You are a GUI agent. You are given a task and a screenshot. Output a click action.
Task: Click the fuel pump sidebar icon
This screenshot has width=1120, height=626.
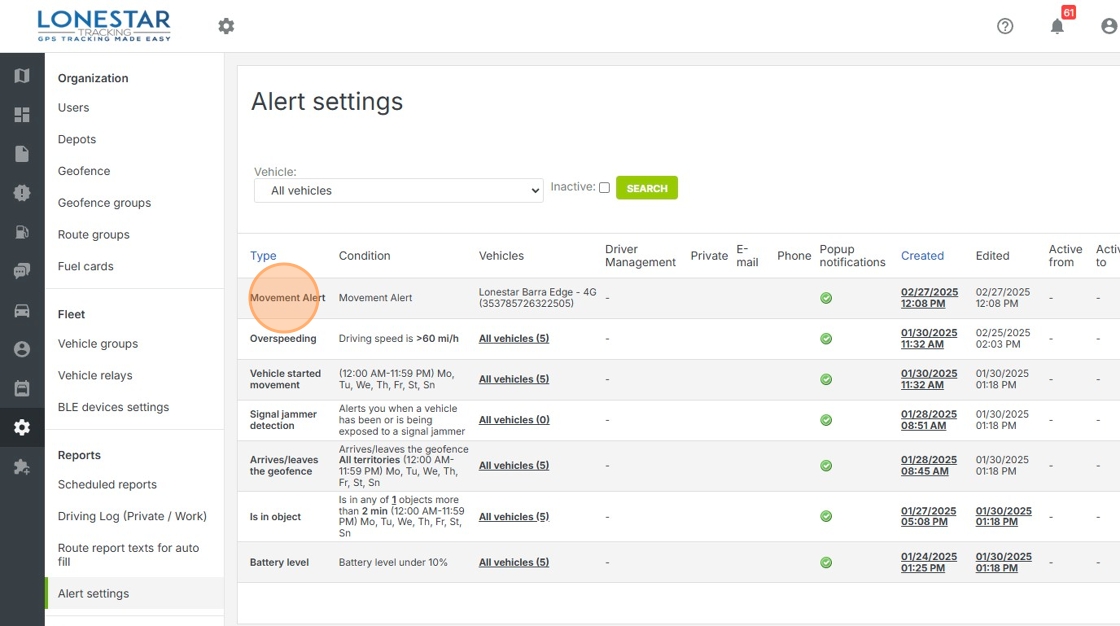click(22, 232)
